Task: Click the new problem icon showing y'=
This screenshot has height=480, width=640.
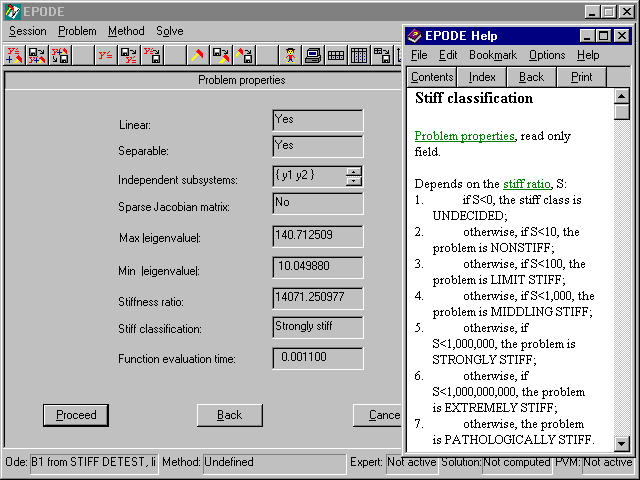Action: click(104, 55)
